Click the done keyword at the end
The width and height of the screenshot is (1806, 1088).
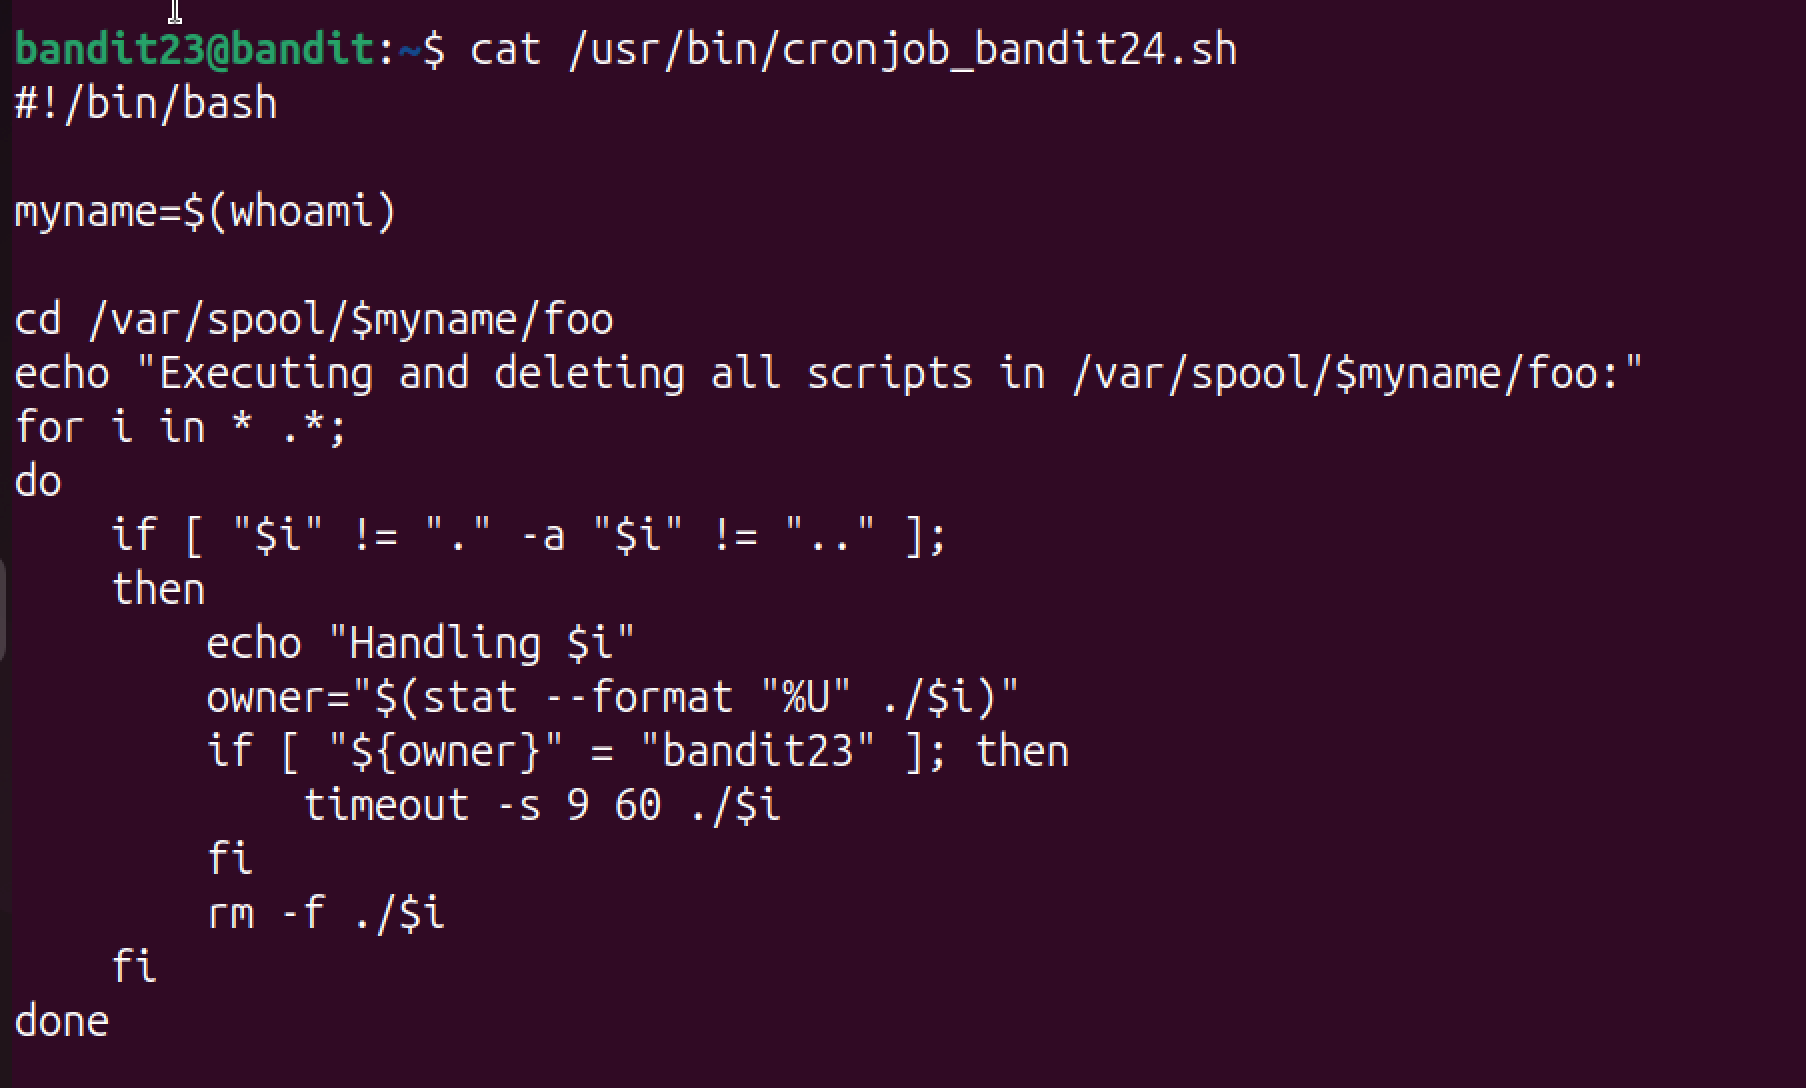tap(62, 1021)
